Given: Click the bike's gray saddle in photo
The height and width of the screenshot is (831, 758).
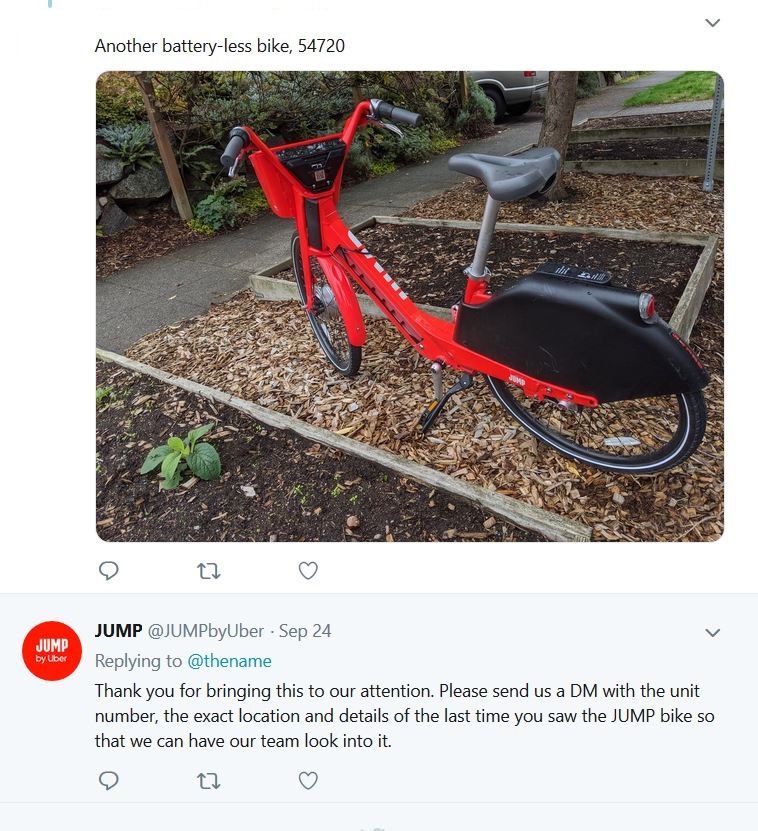Looking at the screenshot, I should [505, 171].
